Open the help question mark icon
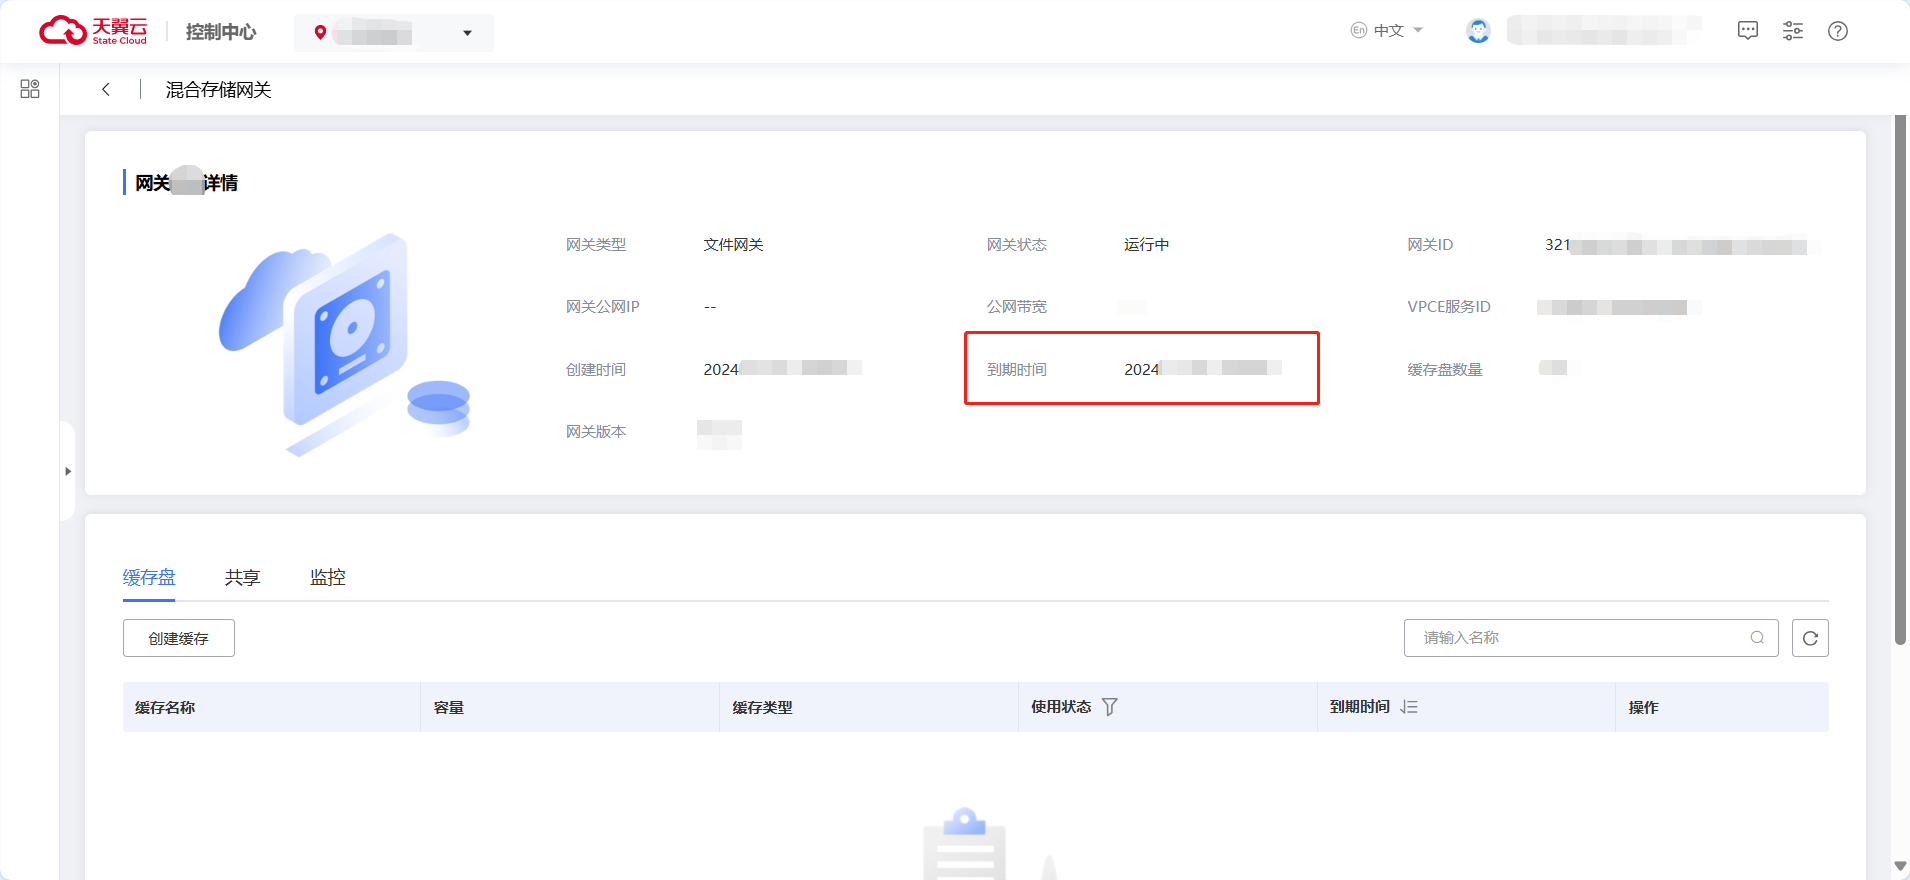Image resolution: width=1910 pixels, height=880 pixels. tap(1838, 31)
